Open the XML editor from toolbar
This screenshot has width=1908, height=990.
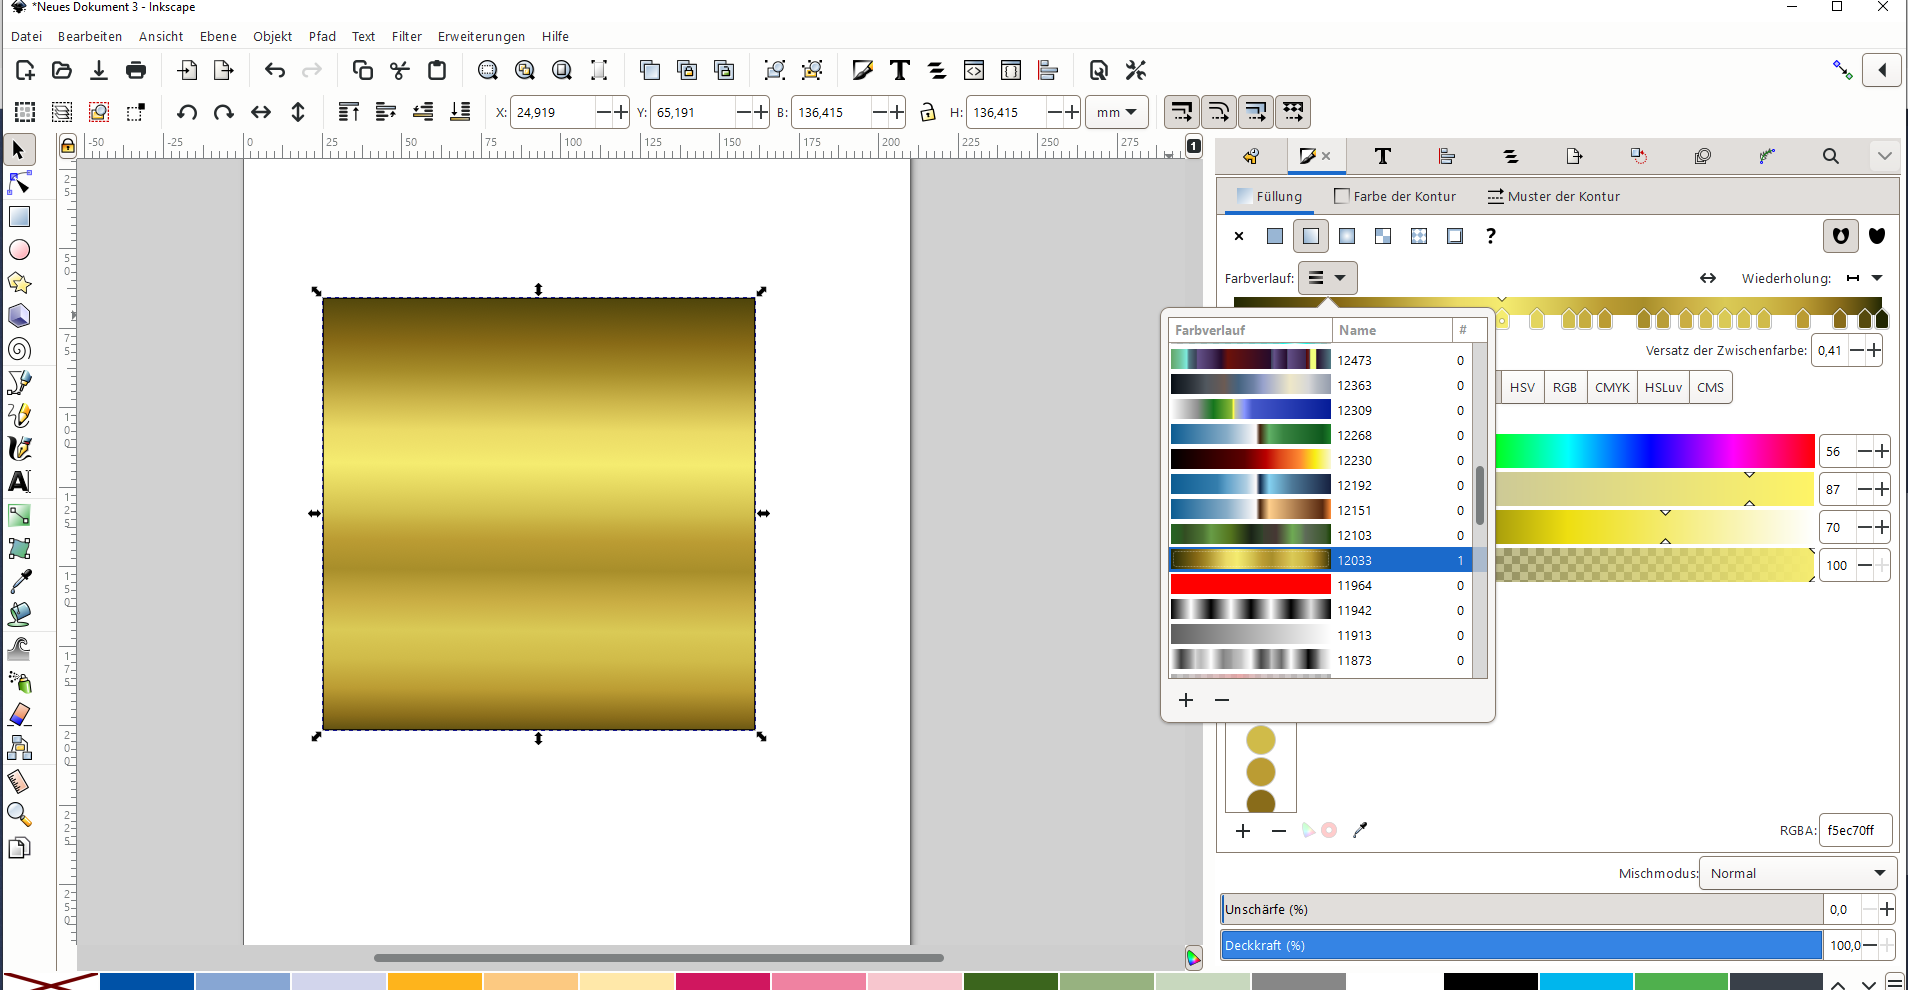pos(974,70)
